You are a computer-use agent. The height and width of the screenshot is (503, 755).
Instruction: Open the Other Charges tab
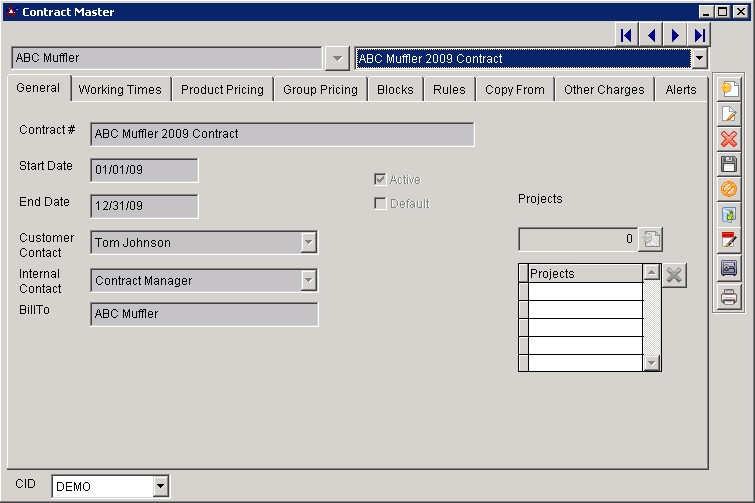pos(604,90)
